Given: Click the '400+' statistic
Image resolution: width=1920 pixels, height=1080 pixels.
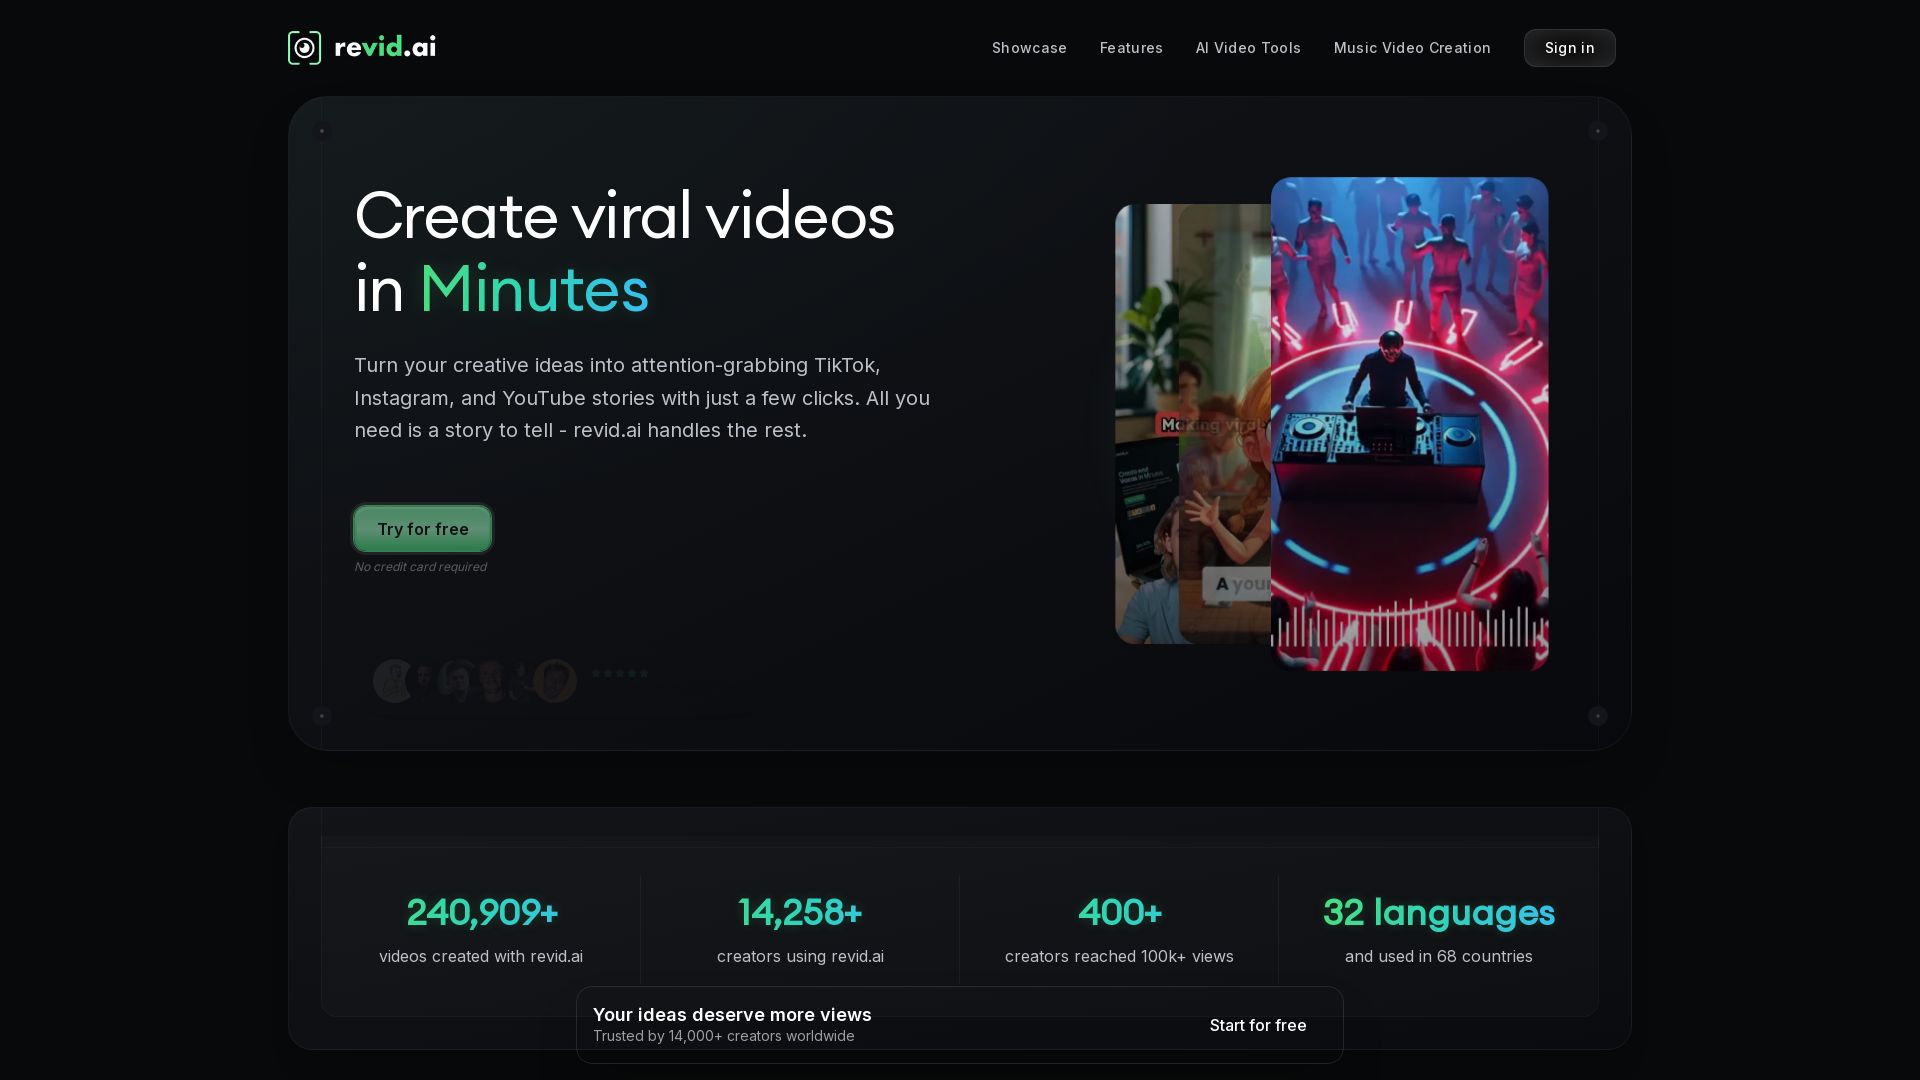Looking at the screenshot, I should pyautogui.click(x=1119, y=912).
